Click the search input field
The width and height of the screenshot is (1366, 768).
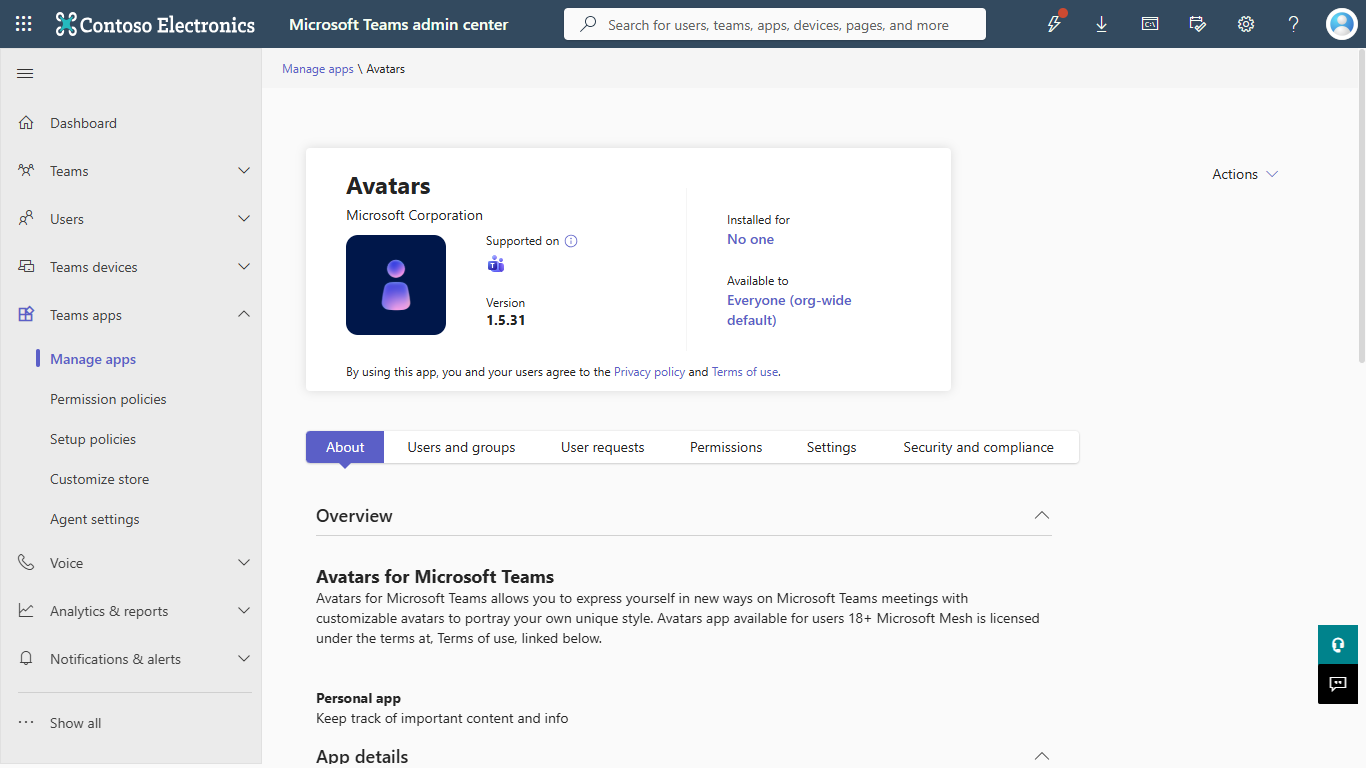pyautogui.click(x=775, y=24)
